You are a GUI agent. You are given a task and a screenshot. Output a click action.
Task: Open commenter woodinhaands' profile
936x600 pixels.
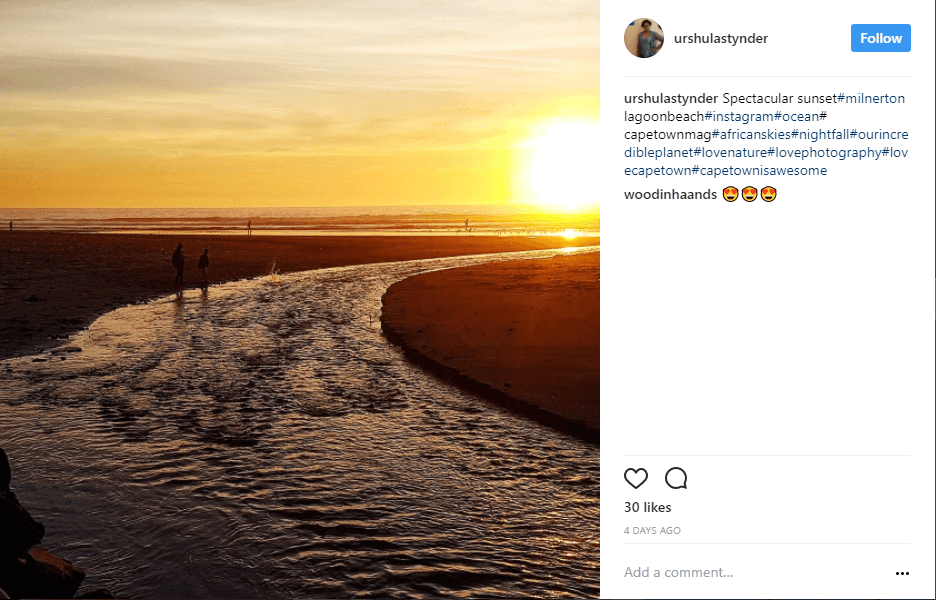coord(670,194)
